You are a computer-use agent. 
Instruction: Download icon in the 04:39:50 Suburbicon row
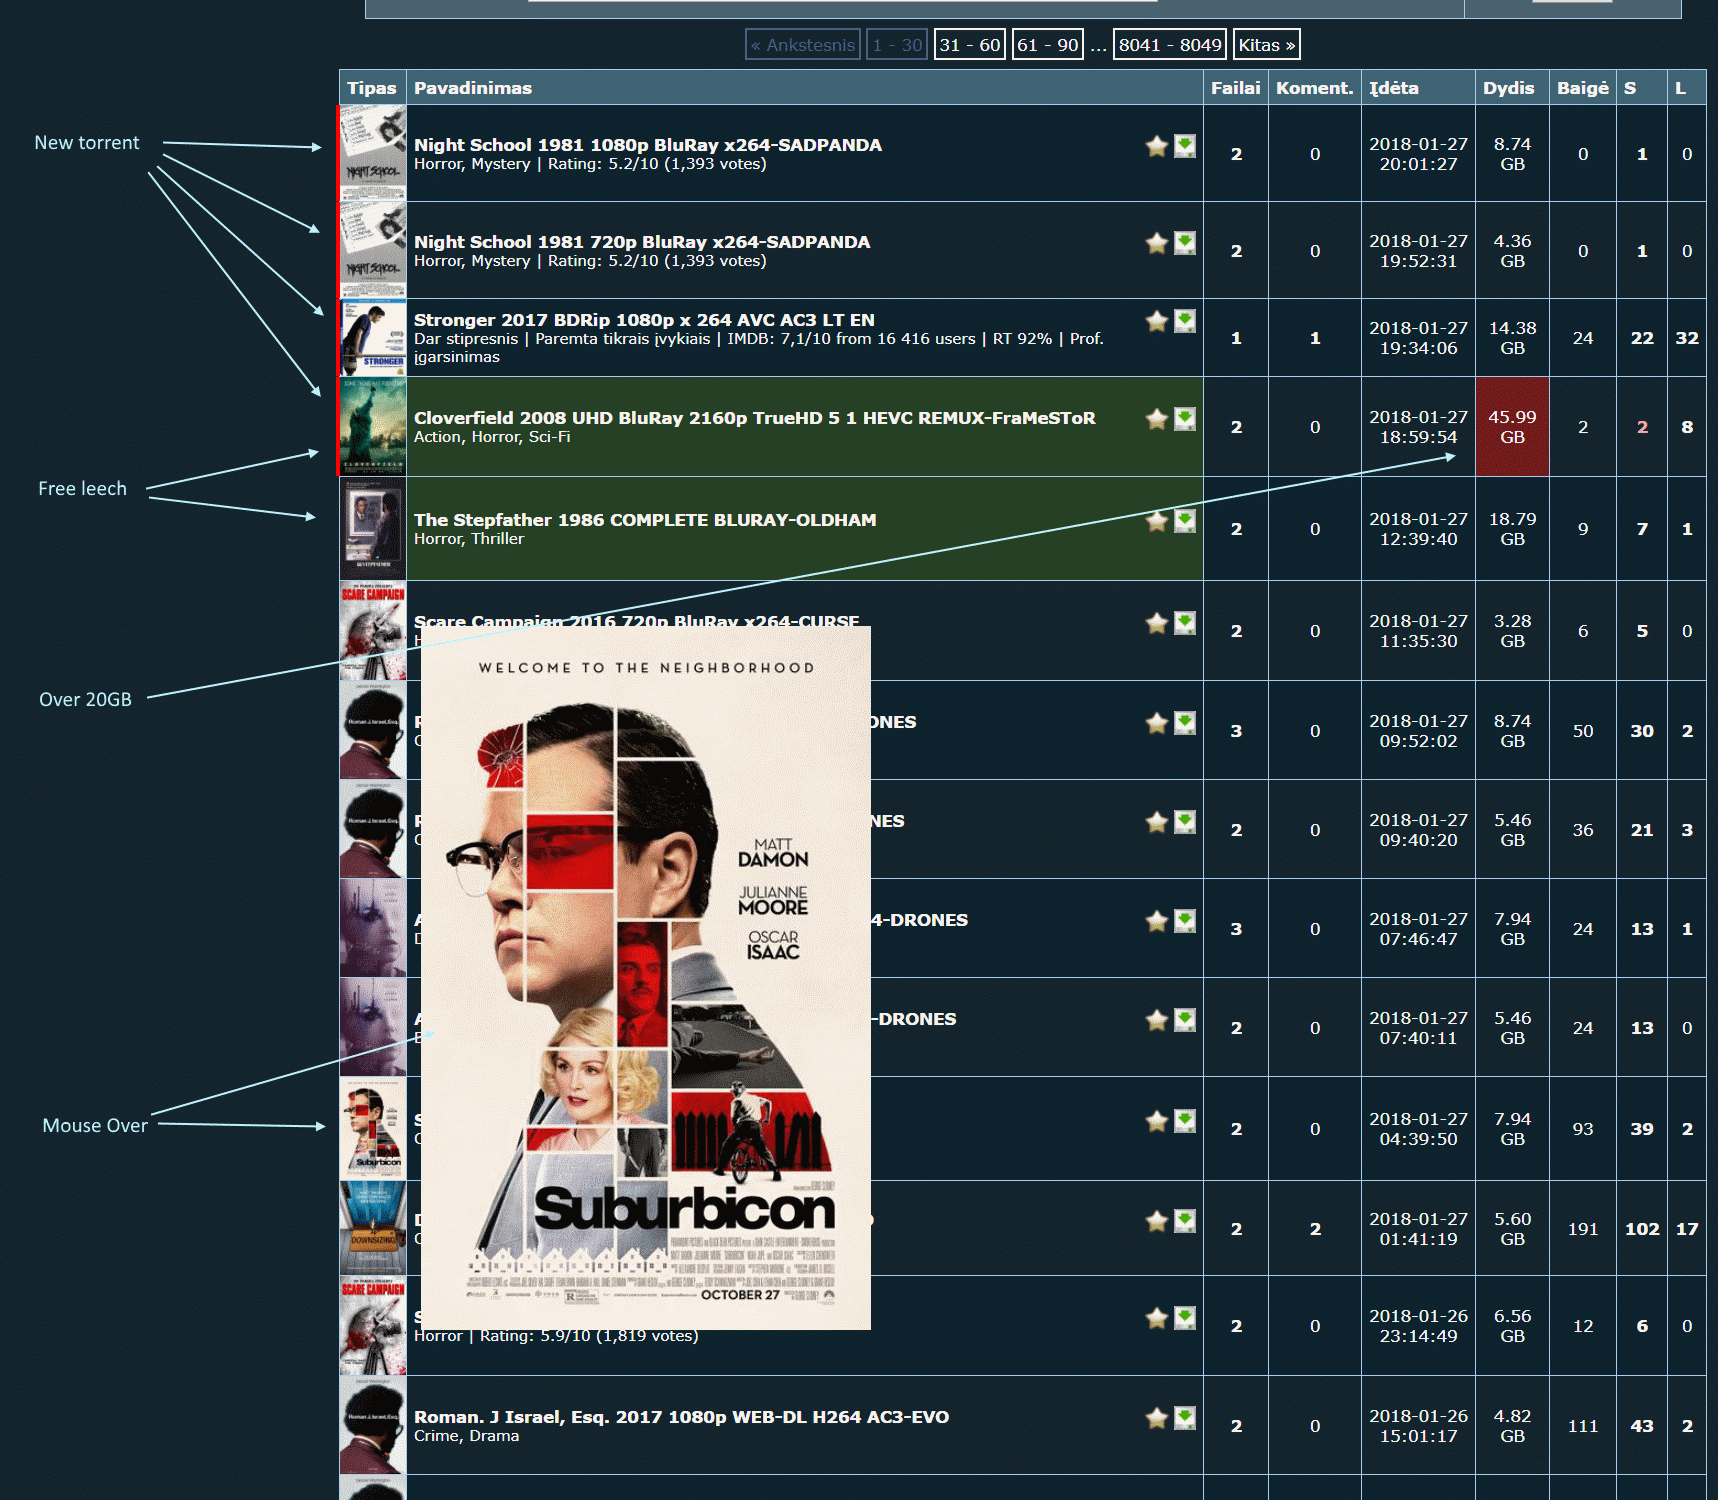point(1185,1121)
